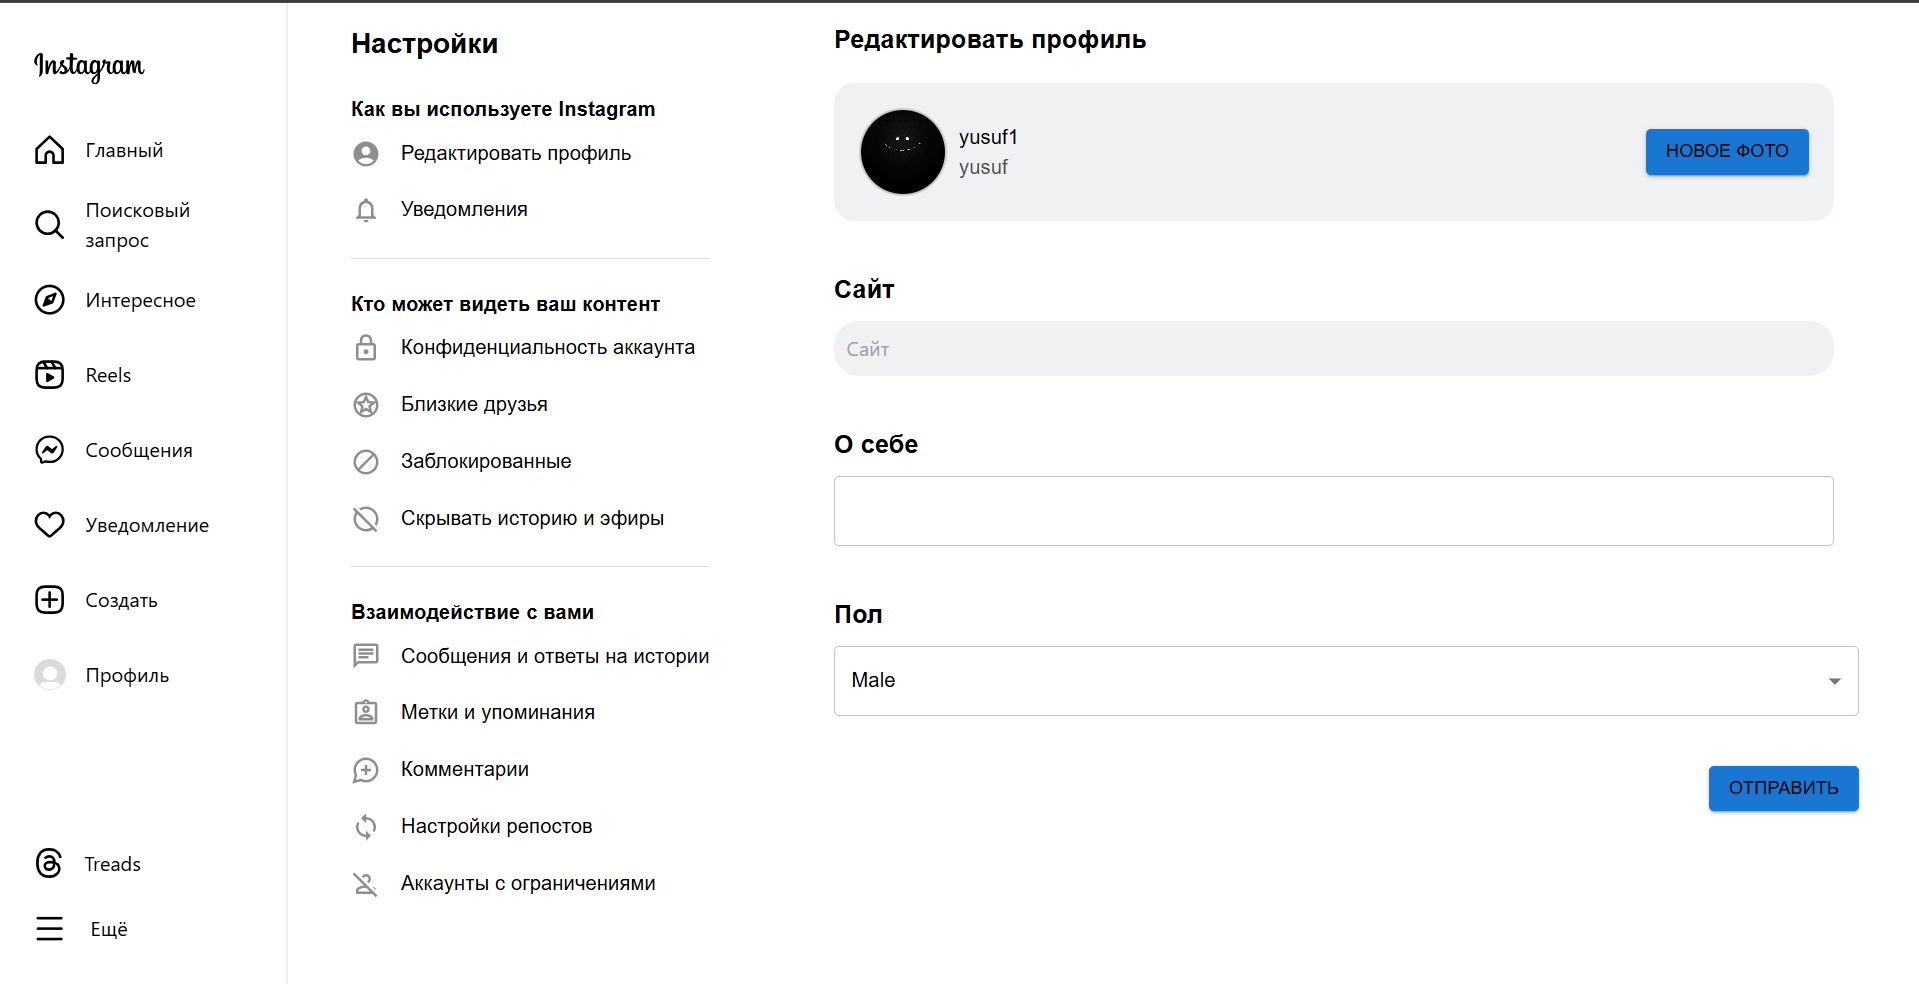Click the gender dropdown arrow
The width and height of the screenshot is (1919, 984).
click(x=1834, y=680)
